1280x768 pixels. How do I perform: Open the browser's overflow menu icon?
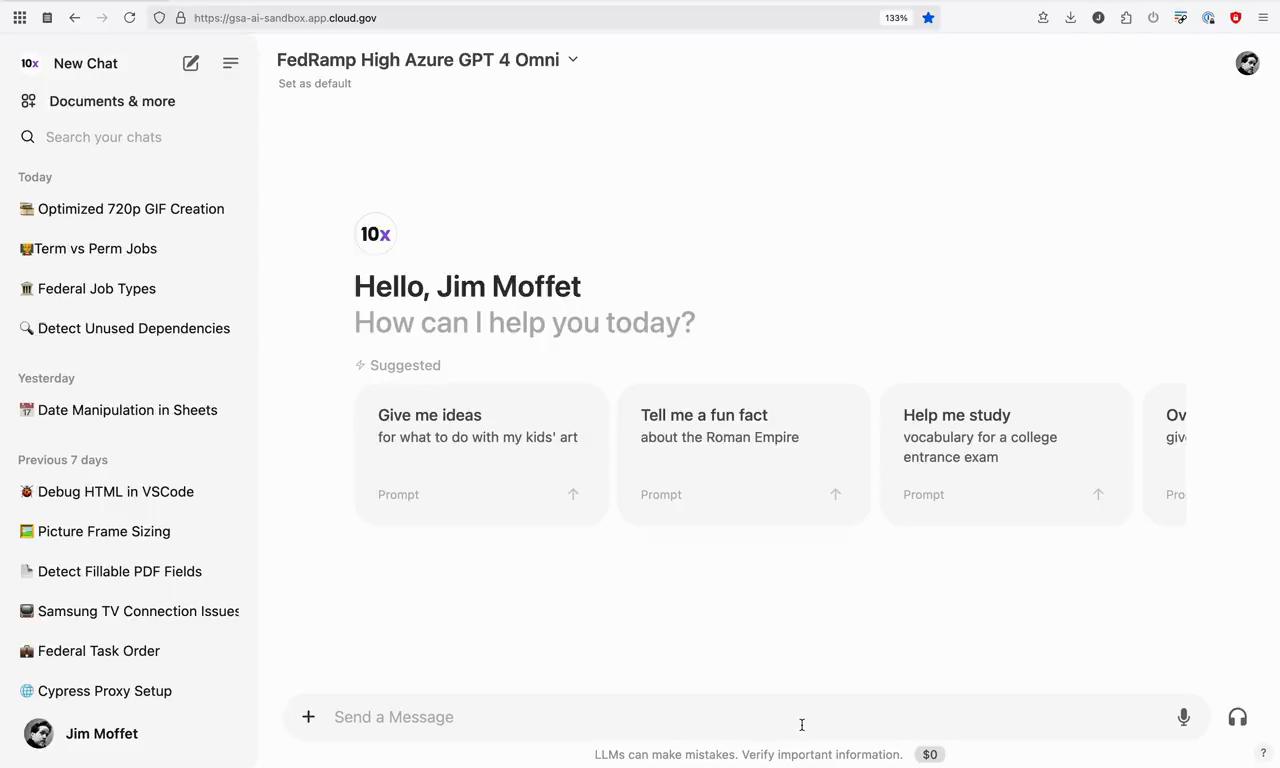(1263, 17)
